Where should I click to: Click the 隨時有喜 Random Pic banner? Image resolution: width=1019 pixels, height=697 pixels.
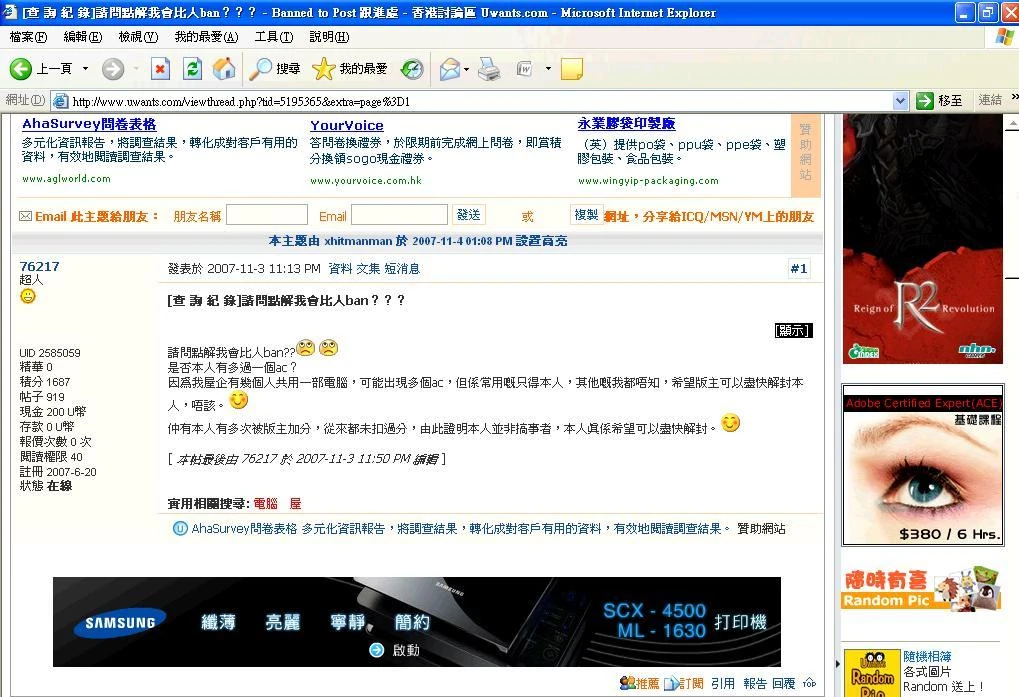[921, 589]
